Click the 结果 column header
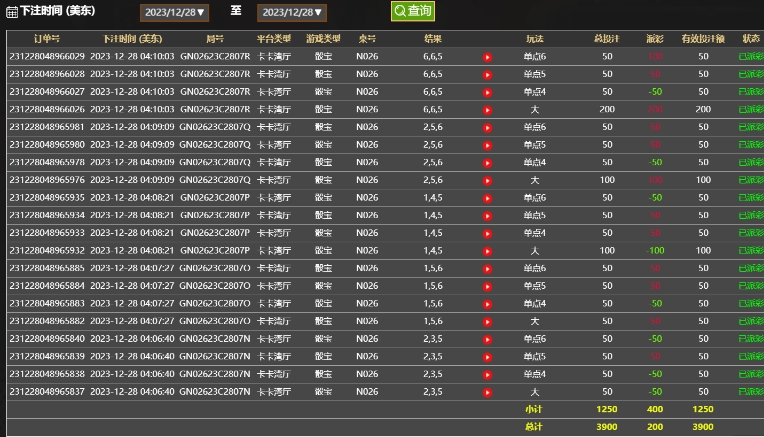The height and width of the screenshot is (437, 764). click(433, 38)
